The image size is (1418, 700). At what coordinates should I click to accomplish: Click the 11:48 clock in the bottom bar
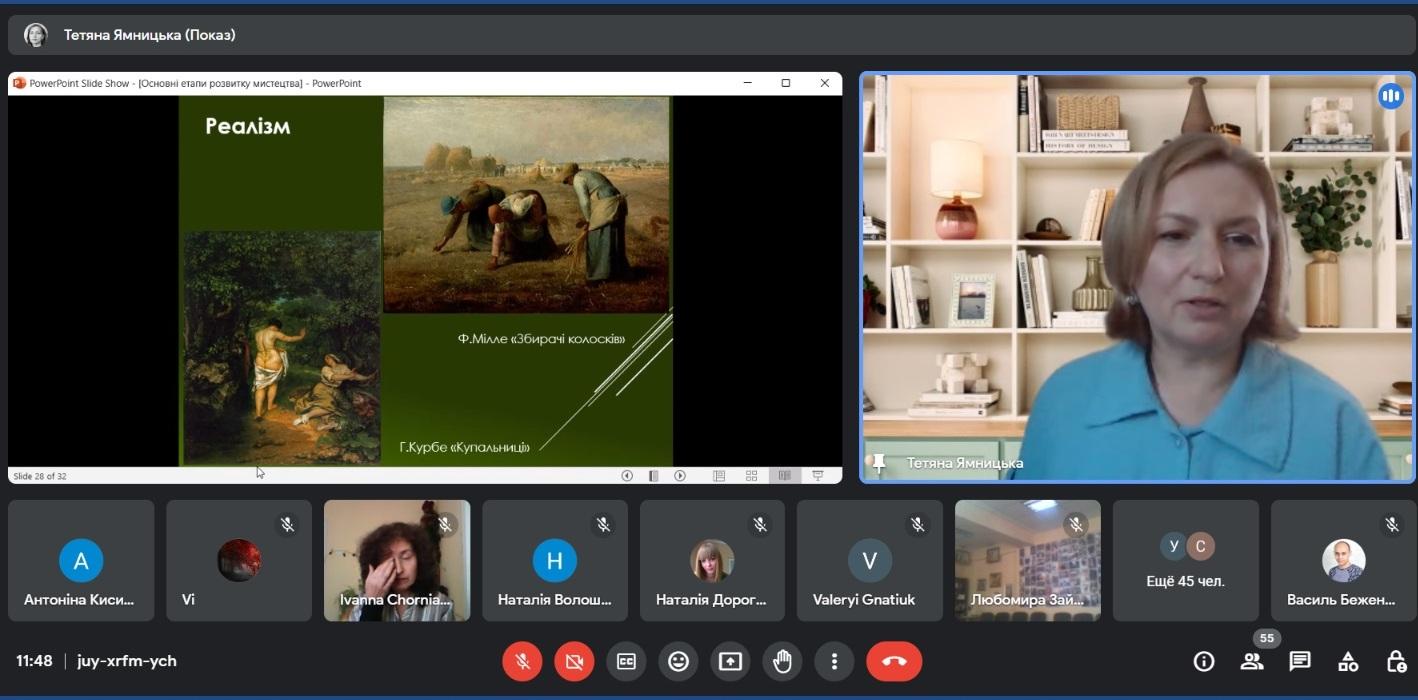click(34, 661)
